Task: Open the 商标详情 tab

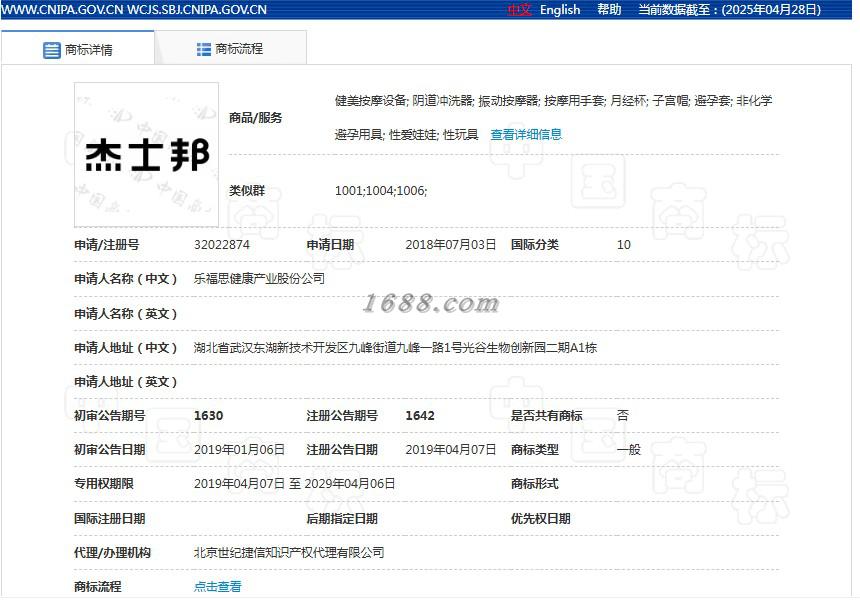Action: [x=78, y=49]
